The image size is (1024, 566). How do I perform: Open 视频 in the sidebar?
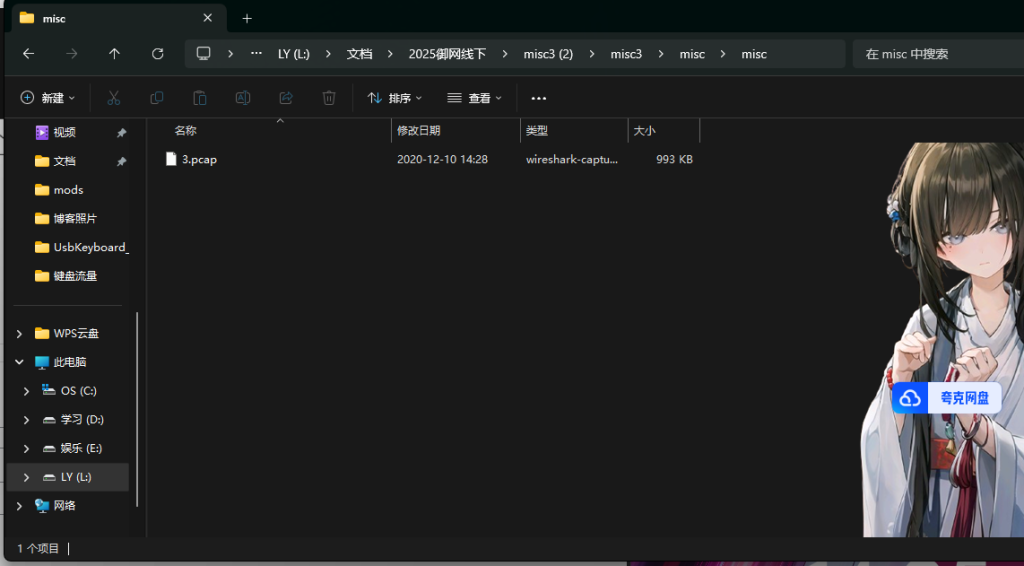(x=65, y=133)
